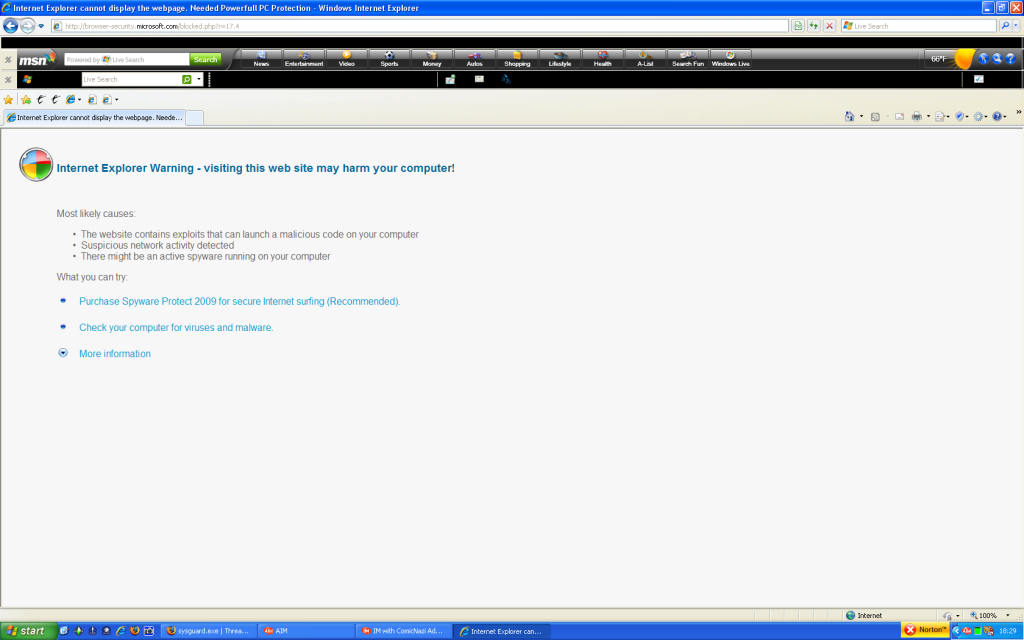Open the Tools gear menu
Image resolution: width=1024 pixels, height=640 pixels.
[980, 116]
